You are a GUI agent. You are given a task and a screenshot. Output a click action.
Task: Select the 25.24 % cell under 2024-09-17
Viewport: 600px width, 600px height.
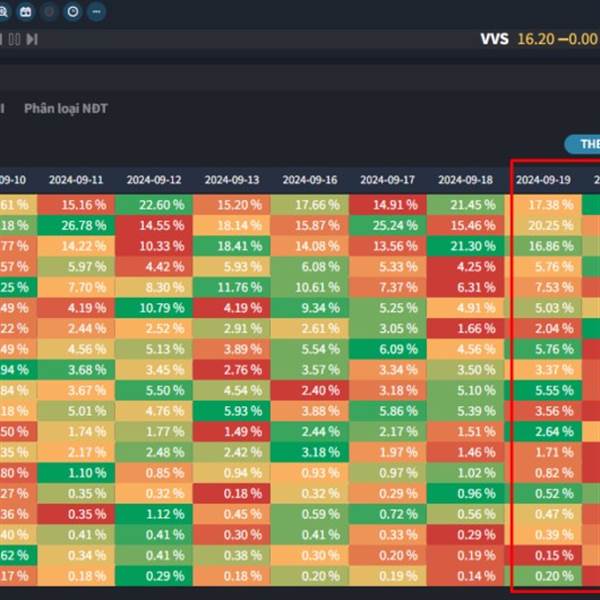point(387,225)
